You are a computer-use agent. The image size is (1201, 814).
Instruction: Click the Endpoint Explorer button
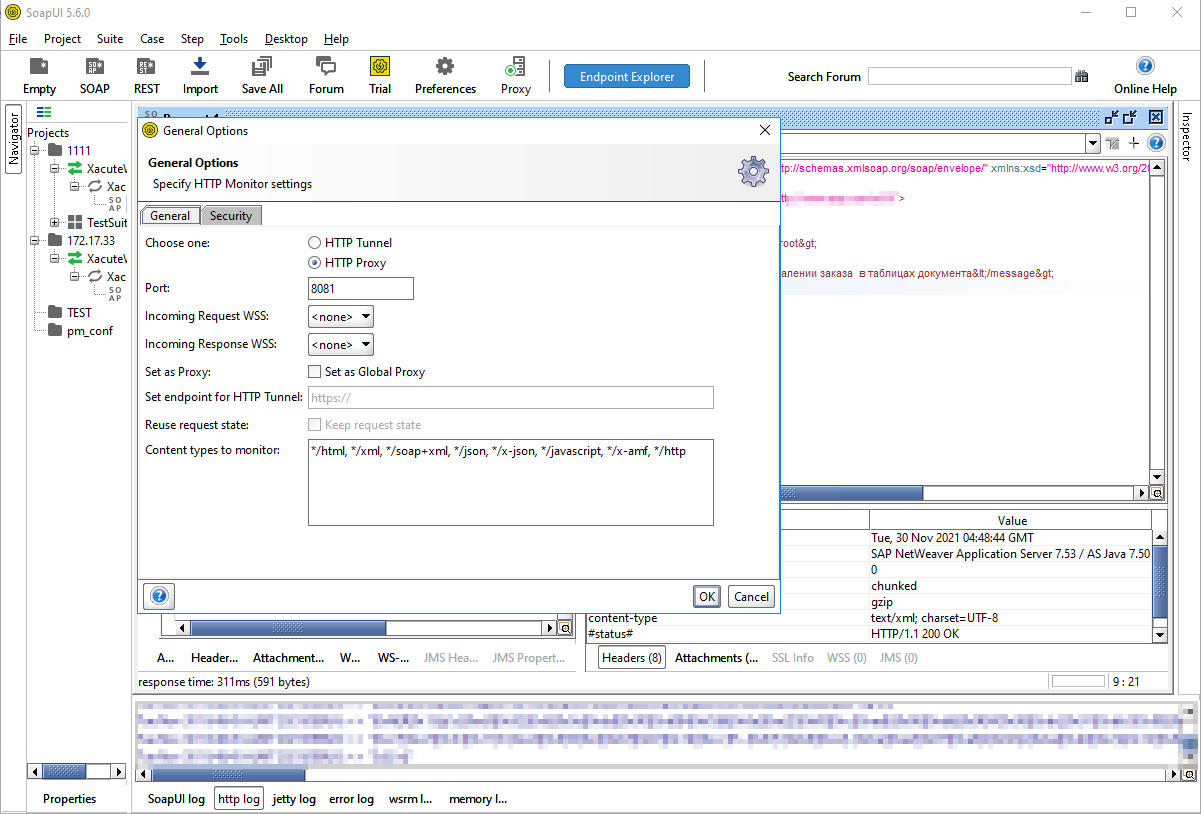[627, 77]
